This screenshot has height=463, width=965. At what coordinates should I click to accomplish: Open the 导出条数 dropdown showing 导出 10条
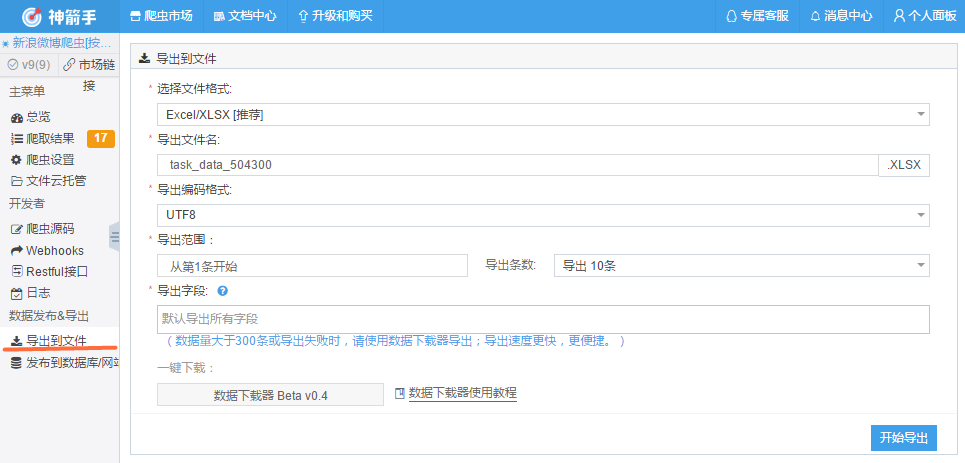[x=741, y=265]
